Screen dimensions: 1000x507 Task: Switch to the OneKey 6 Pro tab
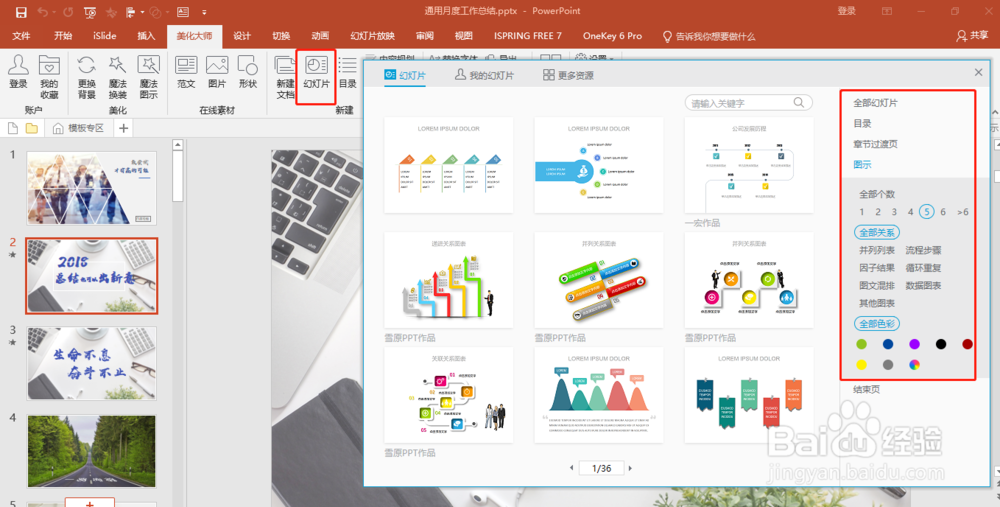612,36
